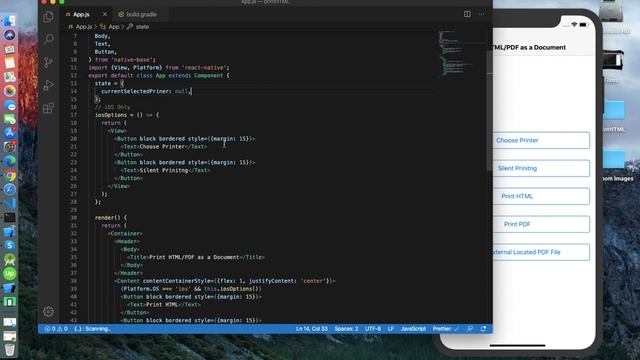Screen dimensions: 640x360
Task: Click the Title text on line 35
Action: (194, 257)
